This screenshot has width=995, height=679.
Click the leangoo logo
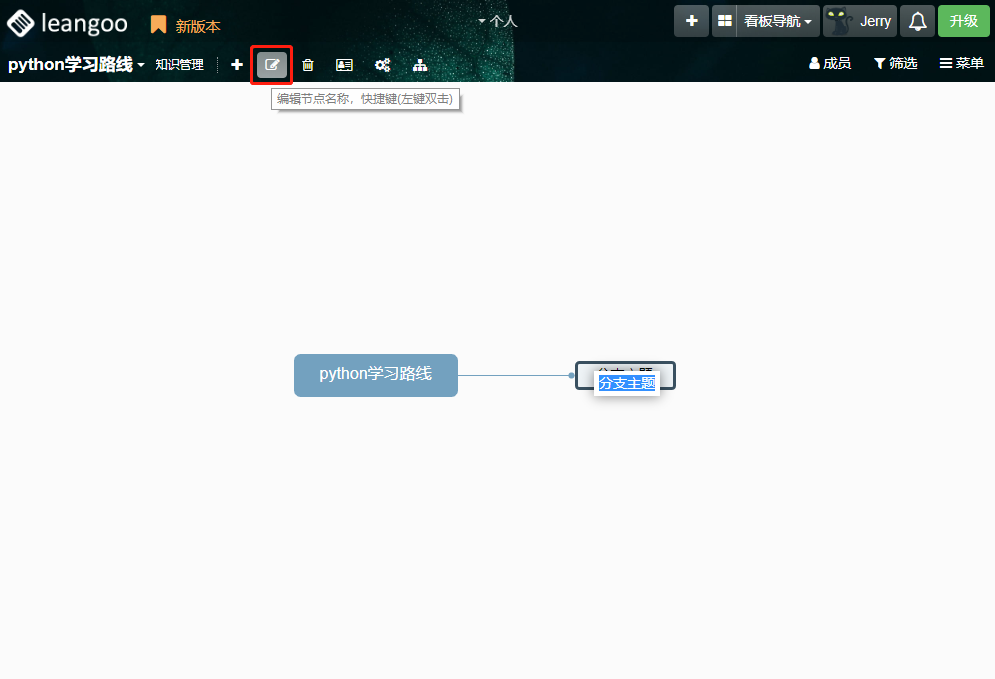pos(67,23)
